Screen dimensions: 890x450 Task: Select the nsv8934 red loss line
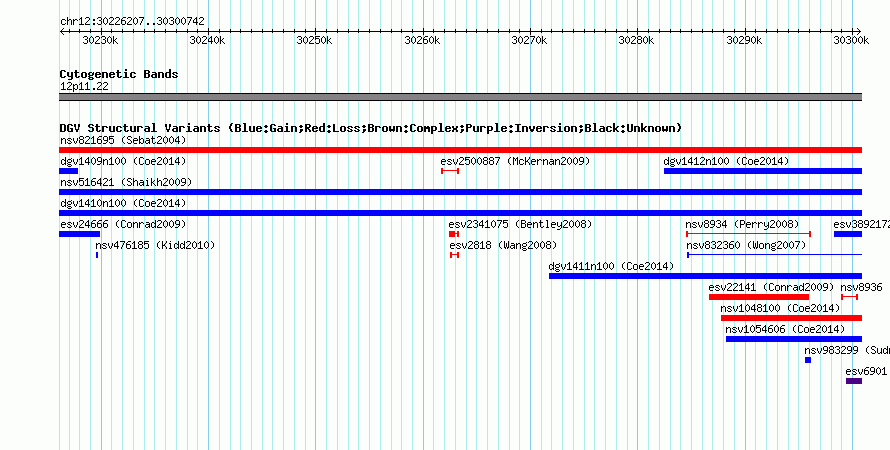[748, 234]
